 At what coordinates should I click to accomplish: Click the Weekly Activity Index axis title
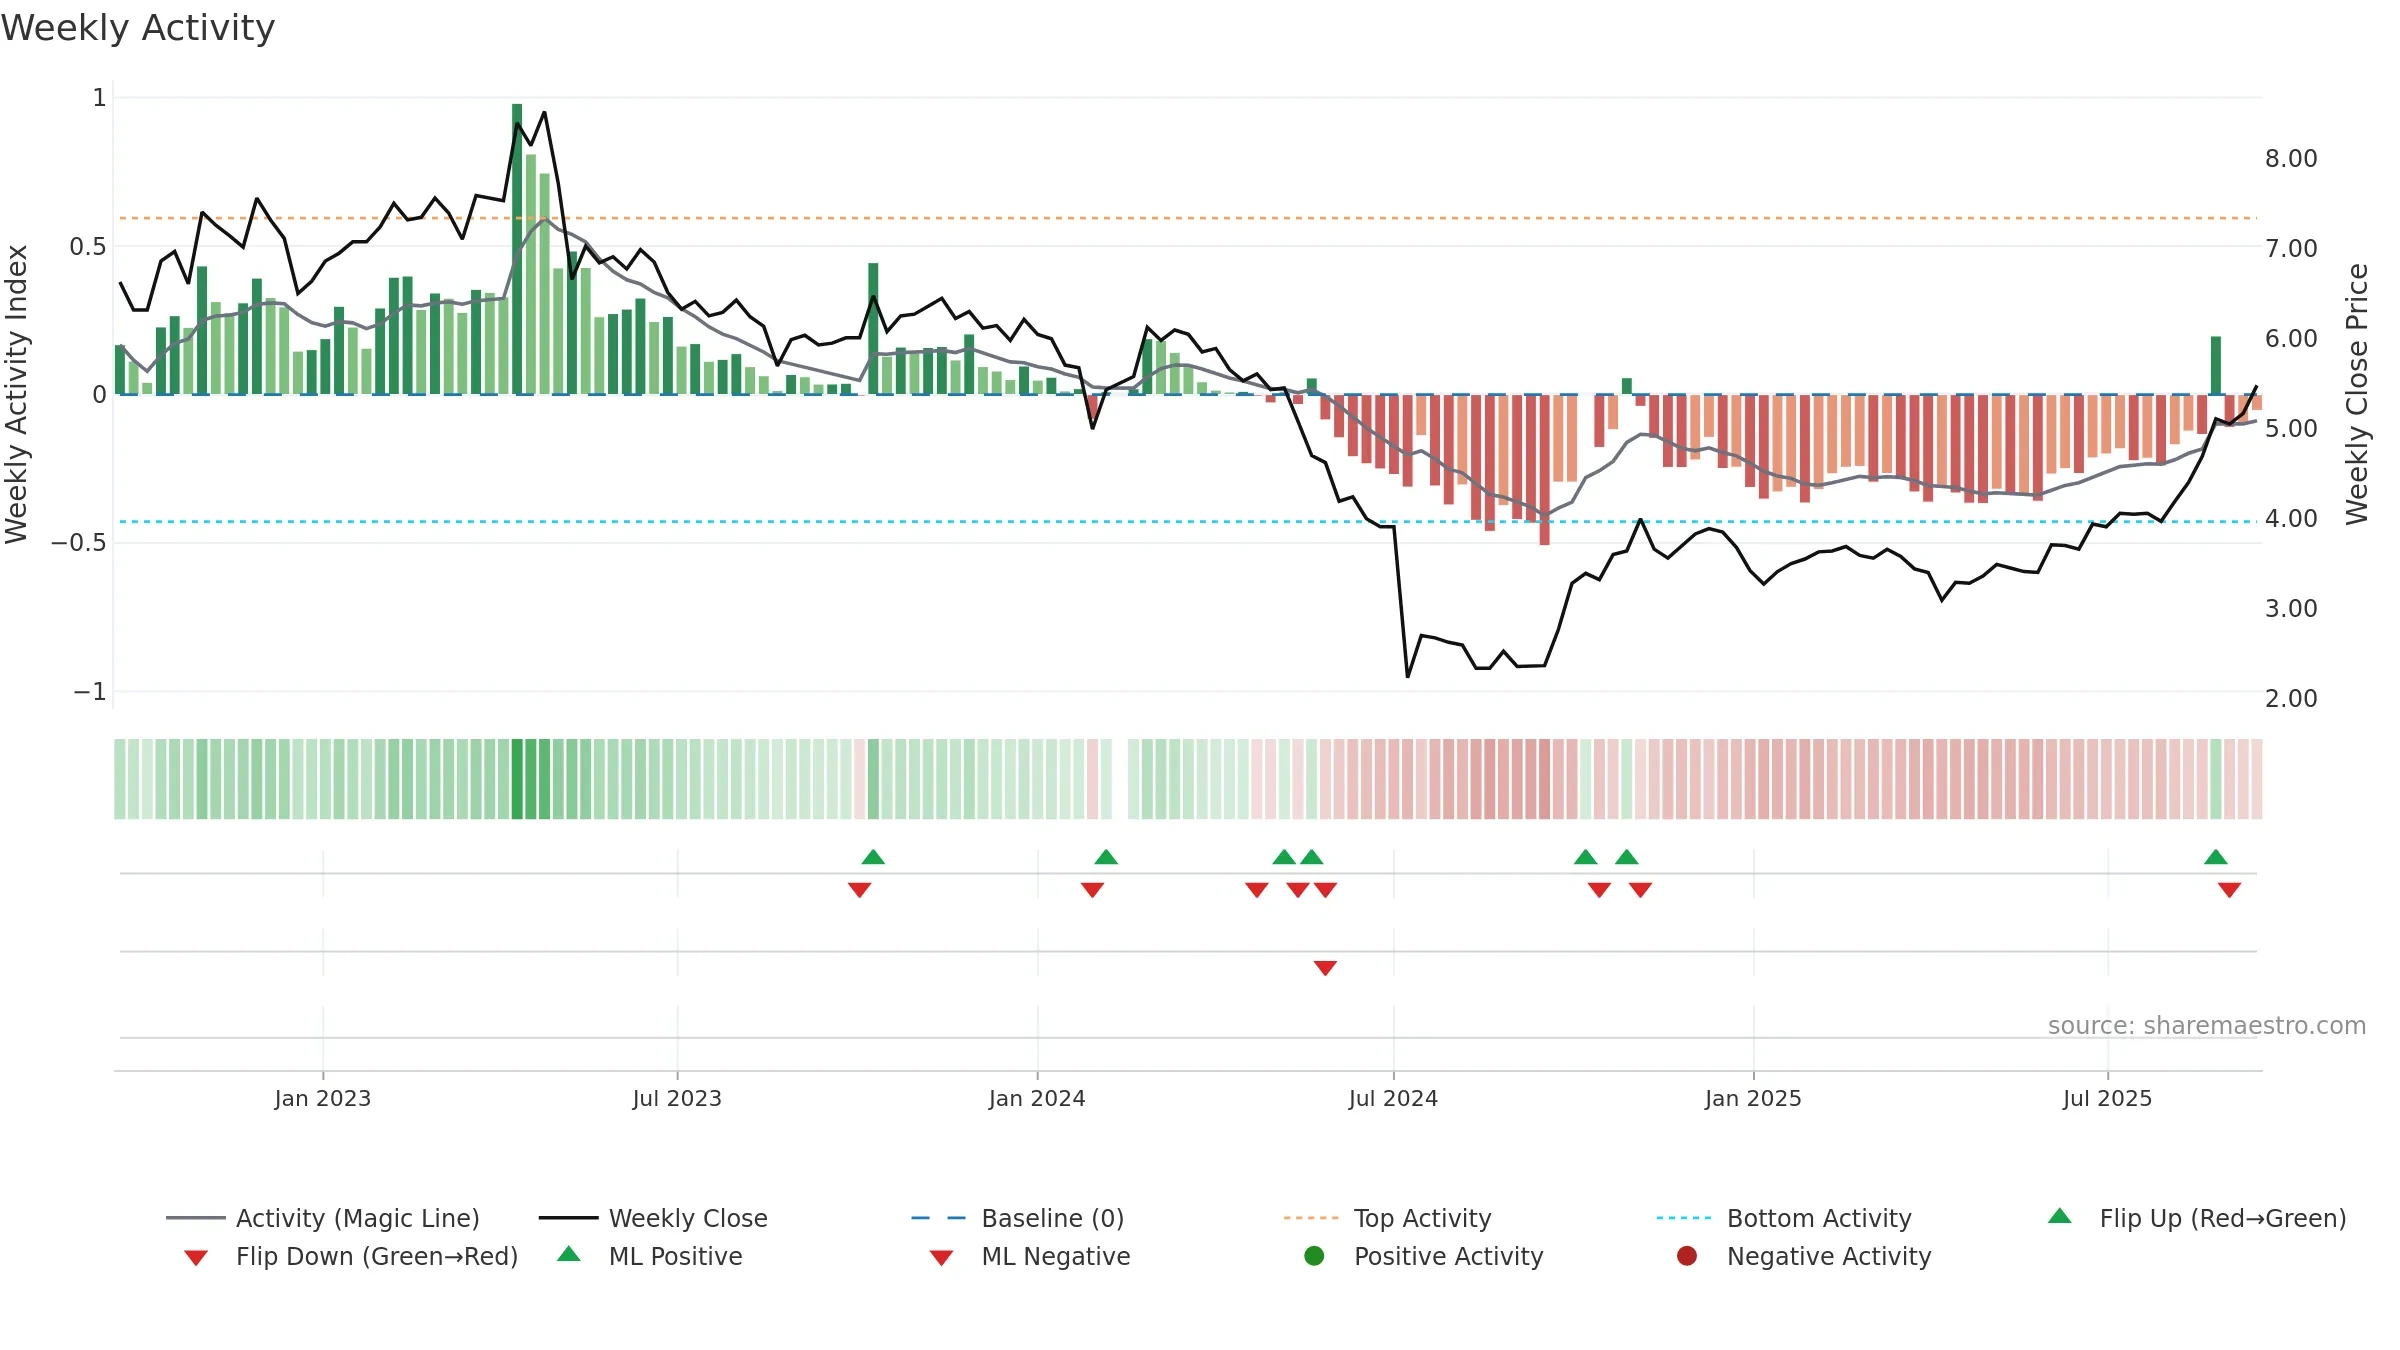(17, 394)
